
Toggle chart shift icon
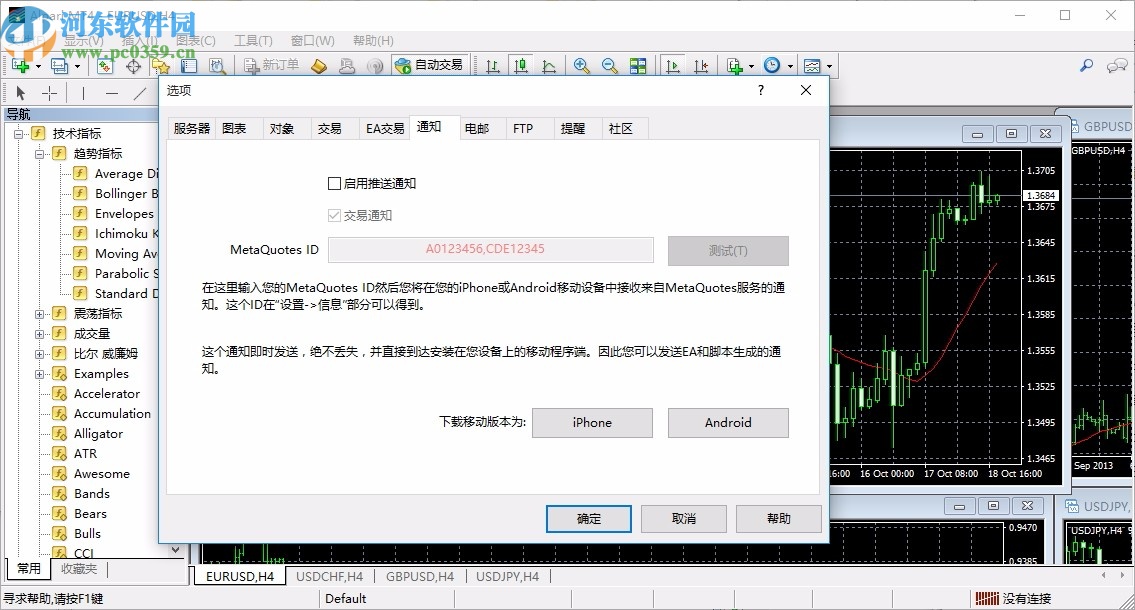click(701, 67)
